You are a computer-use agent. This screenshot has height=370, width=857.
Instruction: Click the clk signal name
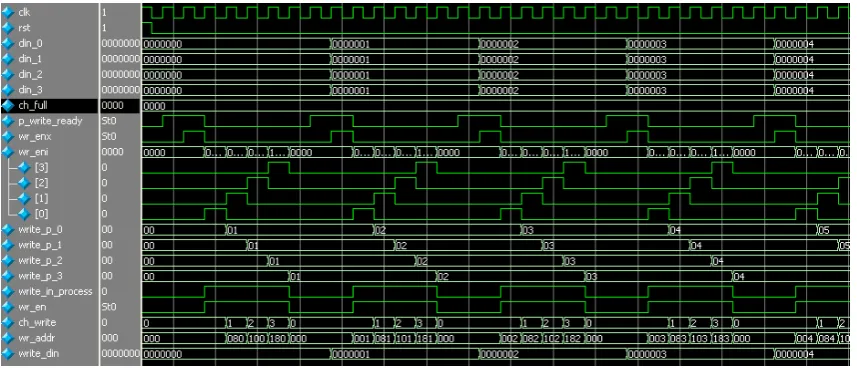coord(24,13)
